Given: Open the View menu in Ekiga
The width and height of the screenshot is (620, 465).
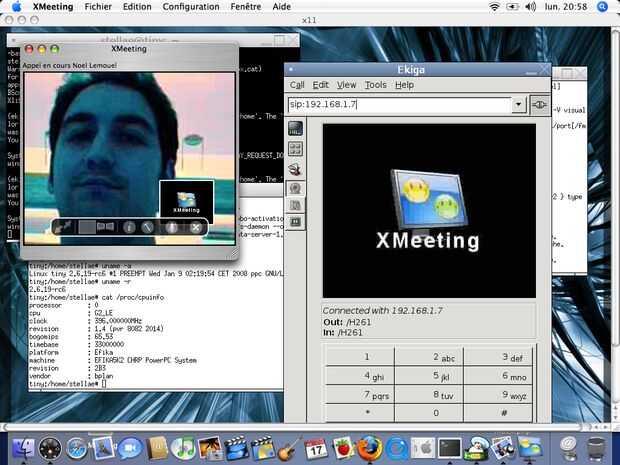Looking at the screenshot, I should [346, 85].
